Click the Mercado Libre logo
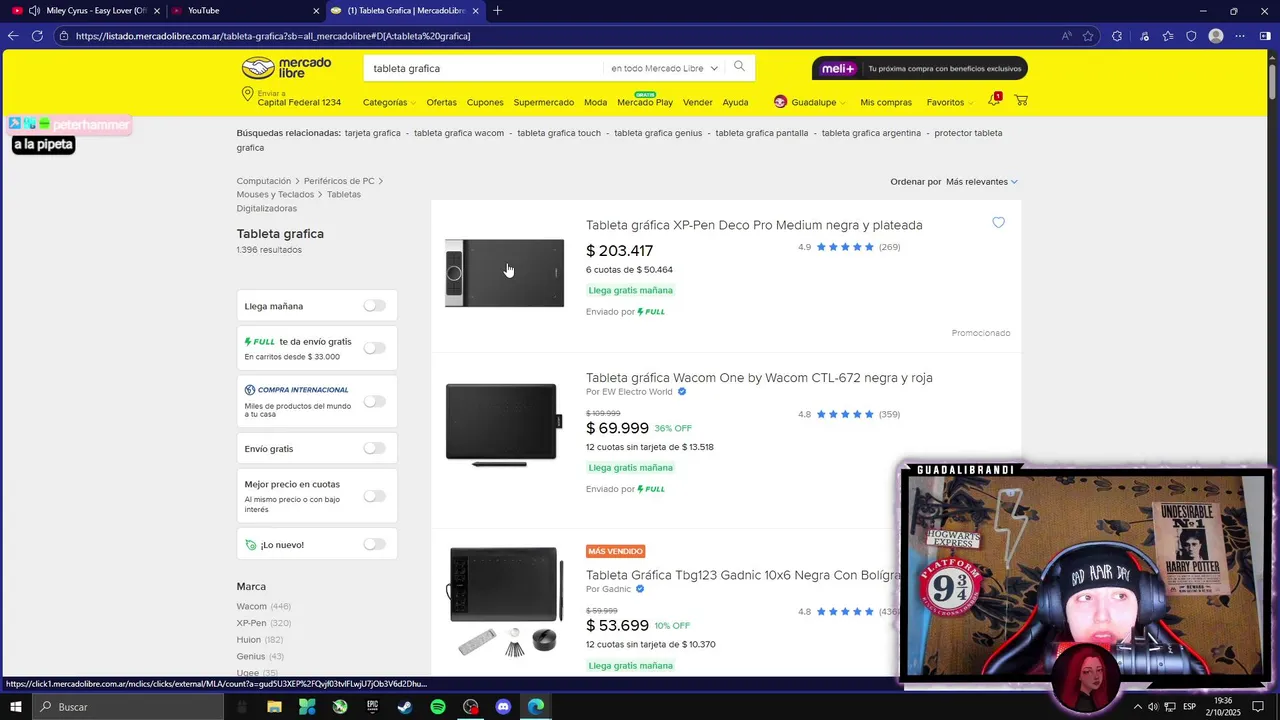 (286, 68)
